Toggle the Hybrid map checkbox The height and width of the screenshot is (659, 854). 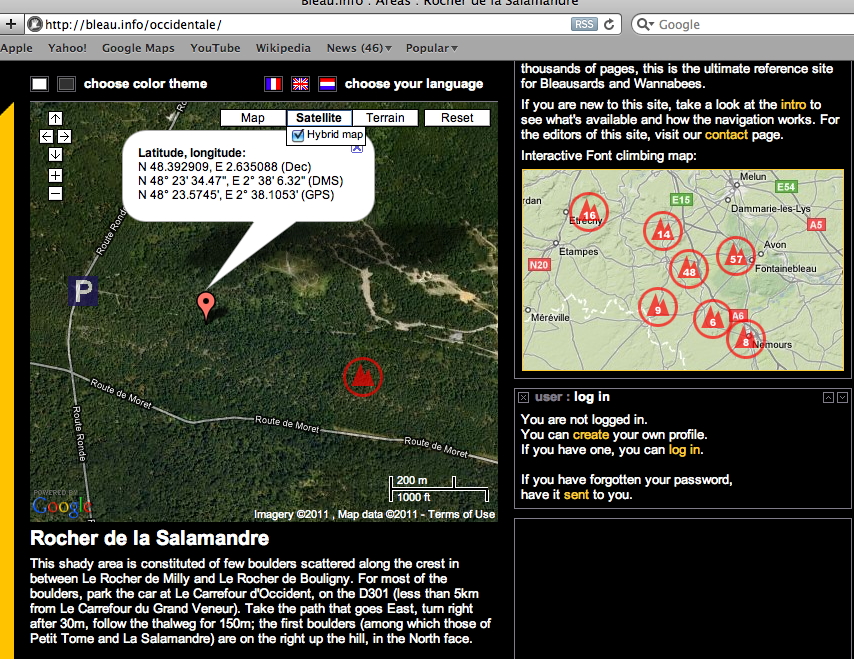pos(298,135)
